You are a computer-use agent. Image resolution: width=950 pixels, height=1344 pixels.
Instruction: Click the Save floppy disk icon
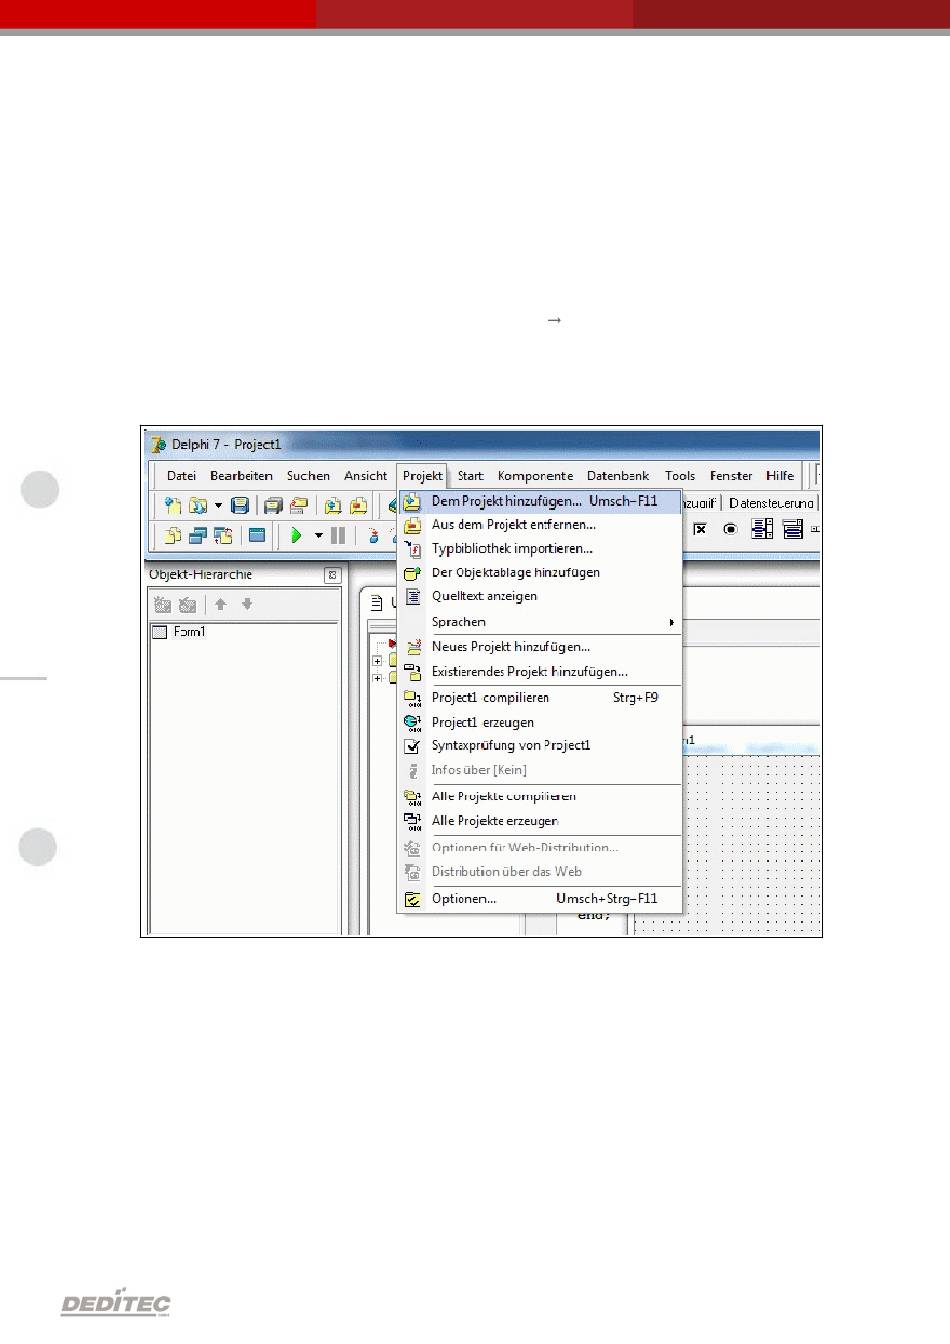pos(240,506)
